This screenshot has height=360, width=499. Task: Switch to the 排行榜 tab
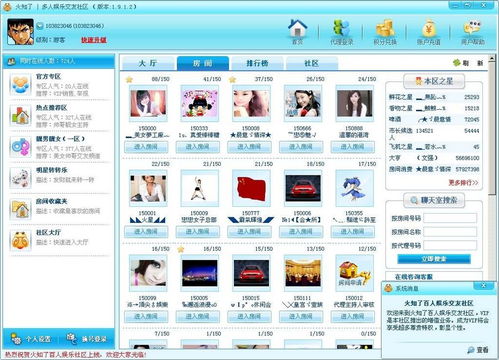[257, 63]
